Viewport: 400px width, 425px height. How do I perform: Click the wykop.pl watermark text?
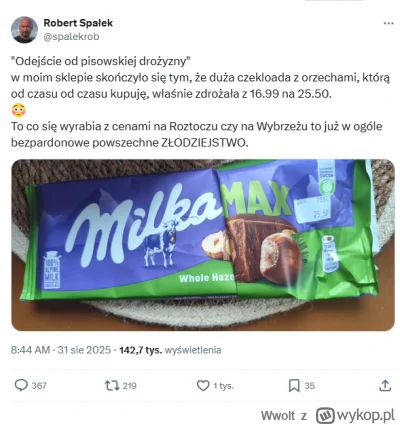(x=366, y=416)
